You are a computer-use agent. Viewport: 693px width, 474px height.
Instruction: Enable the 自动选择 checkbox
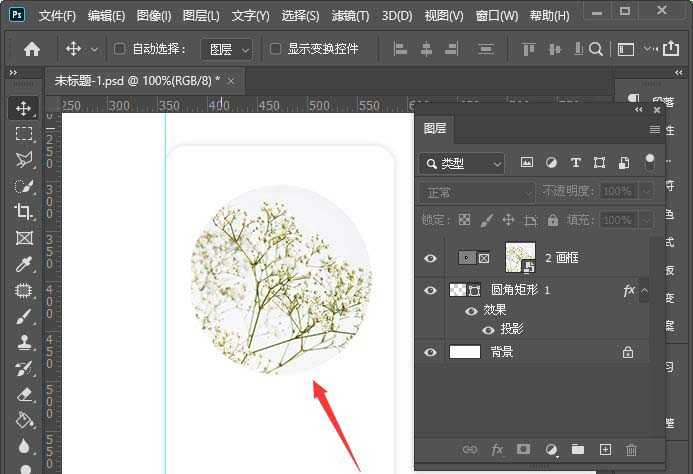tap(120, 49)
